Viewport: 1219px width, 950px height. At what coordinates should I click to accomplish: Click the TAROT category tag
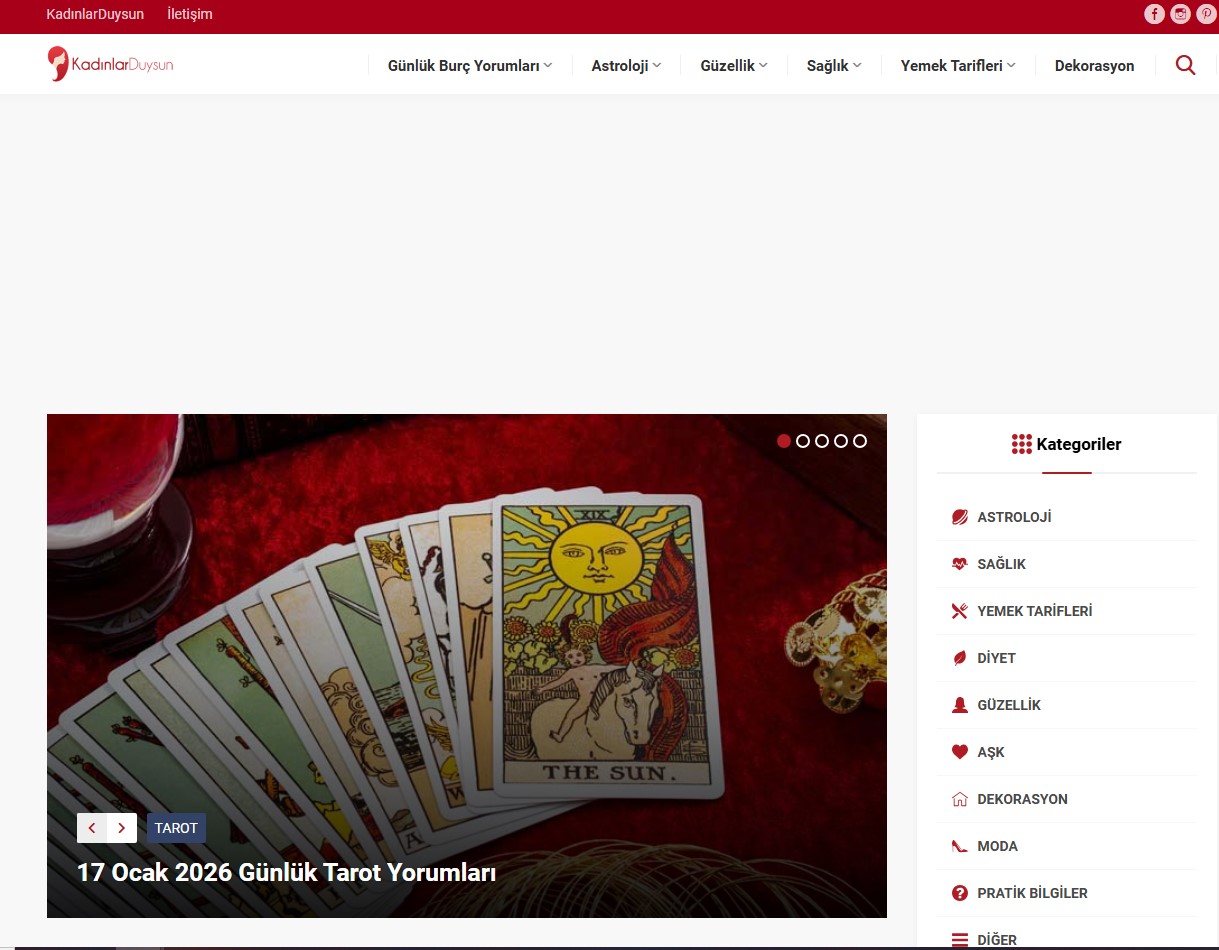[x=176, y=828]
